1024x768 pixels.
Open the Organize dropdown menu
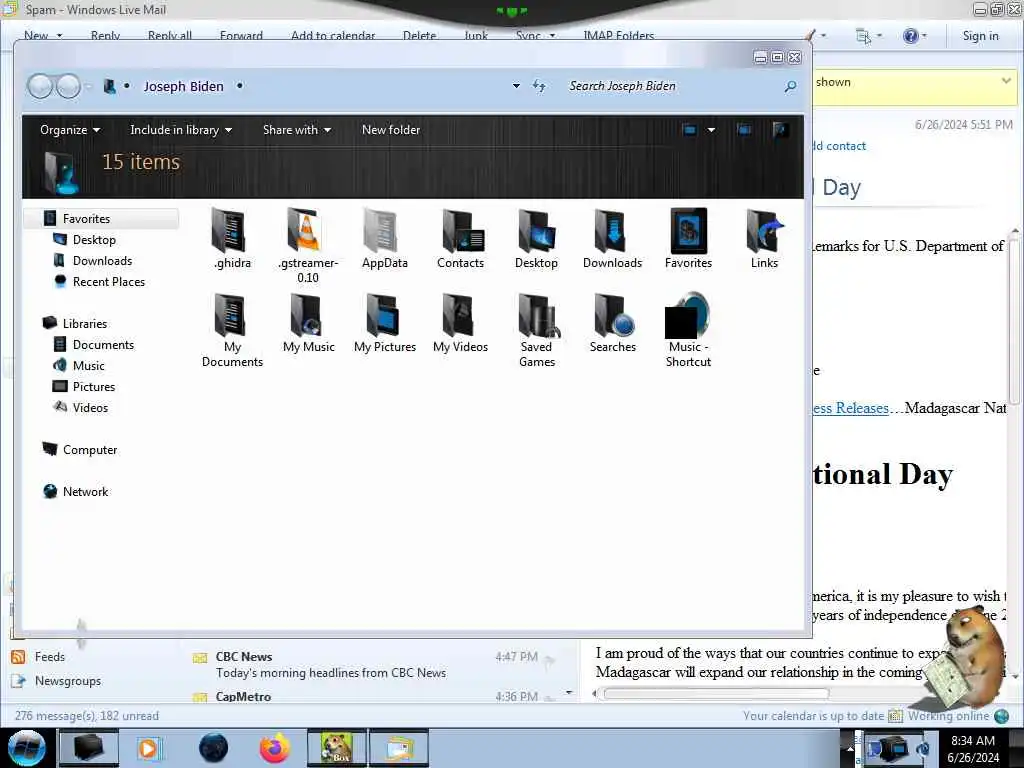(70, 130)
